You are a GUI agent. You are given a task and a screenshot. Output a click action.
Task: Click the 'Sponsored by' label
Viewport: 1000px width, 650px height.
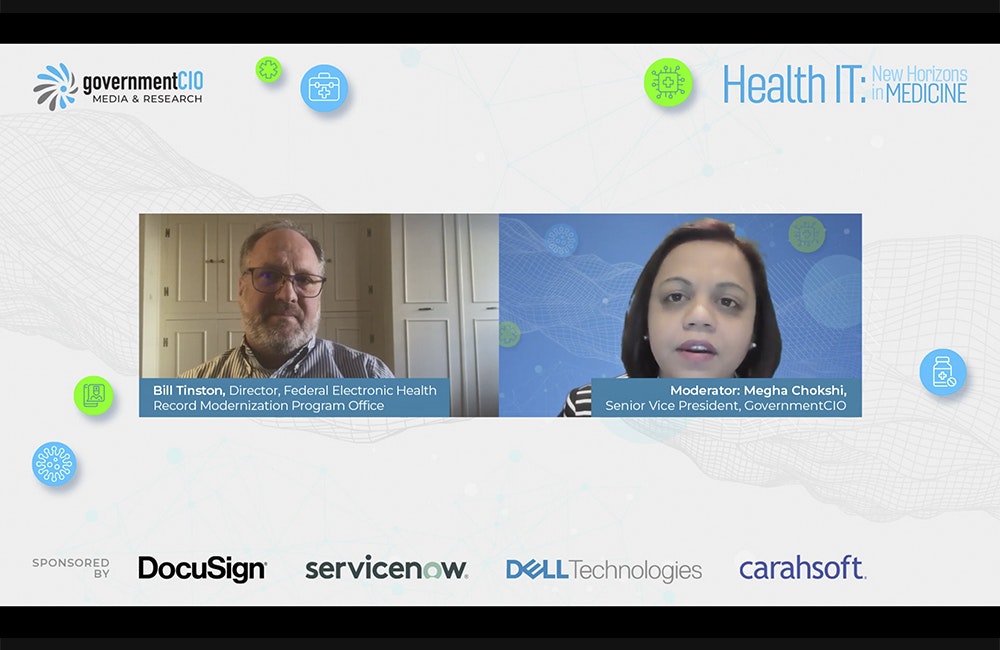point(71,568)
